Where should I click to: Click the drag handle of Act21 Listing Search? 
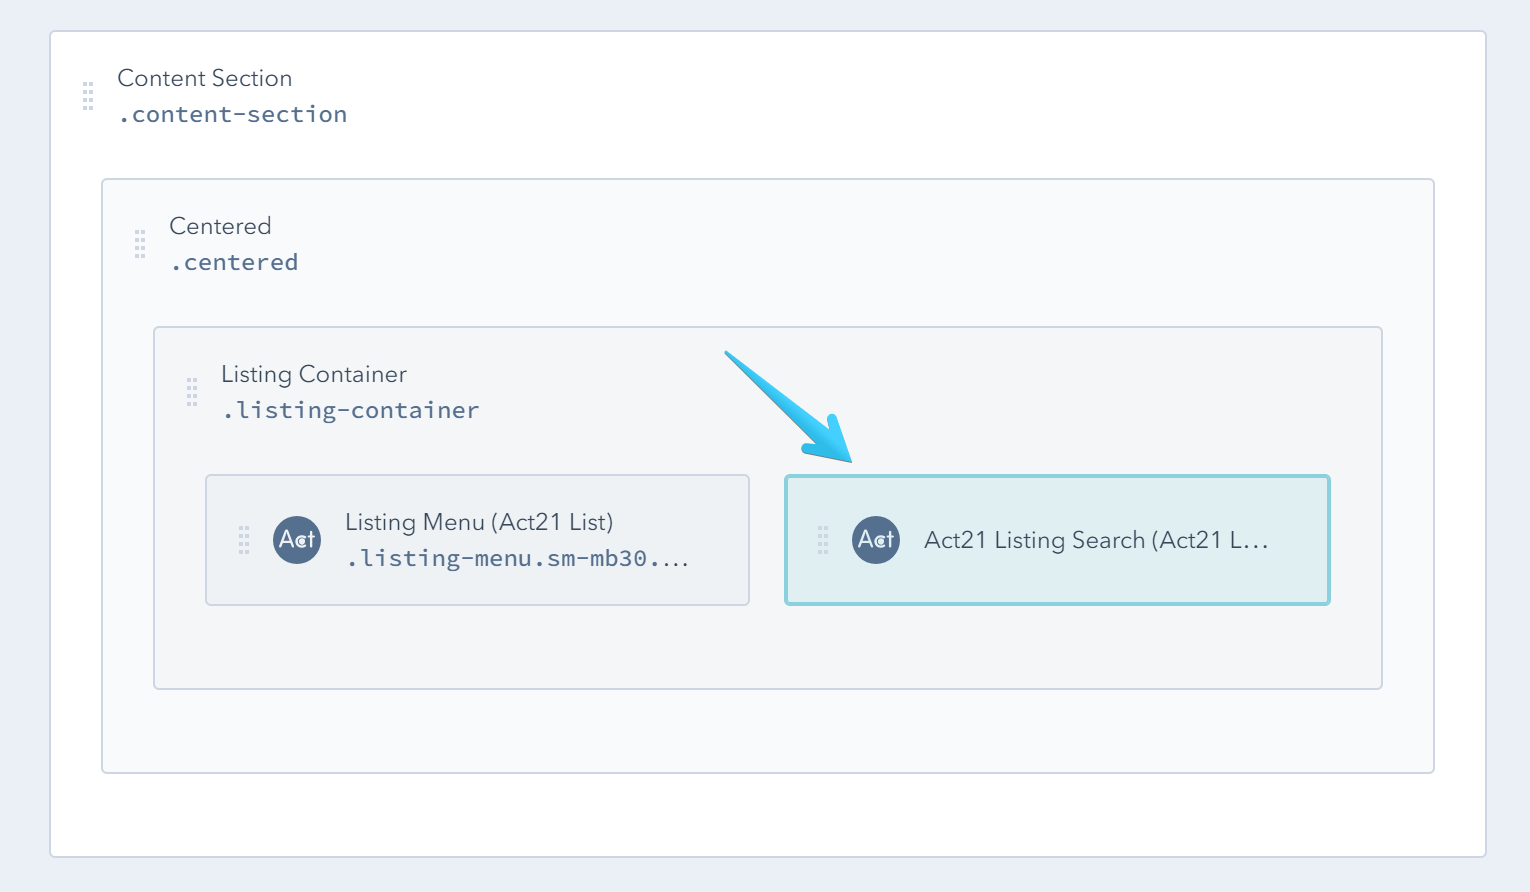823,540
